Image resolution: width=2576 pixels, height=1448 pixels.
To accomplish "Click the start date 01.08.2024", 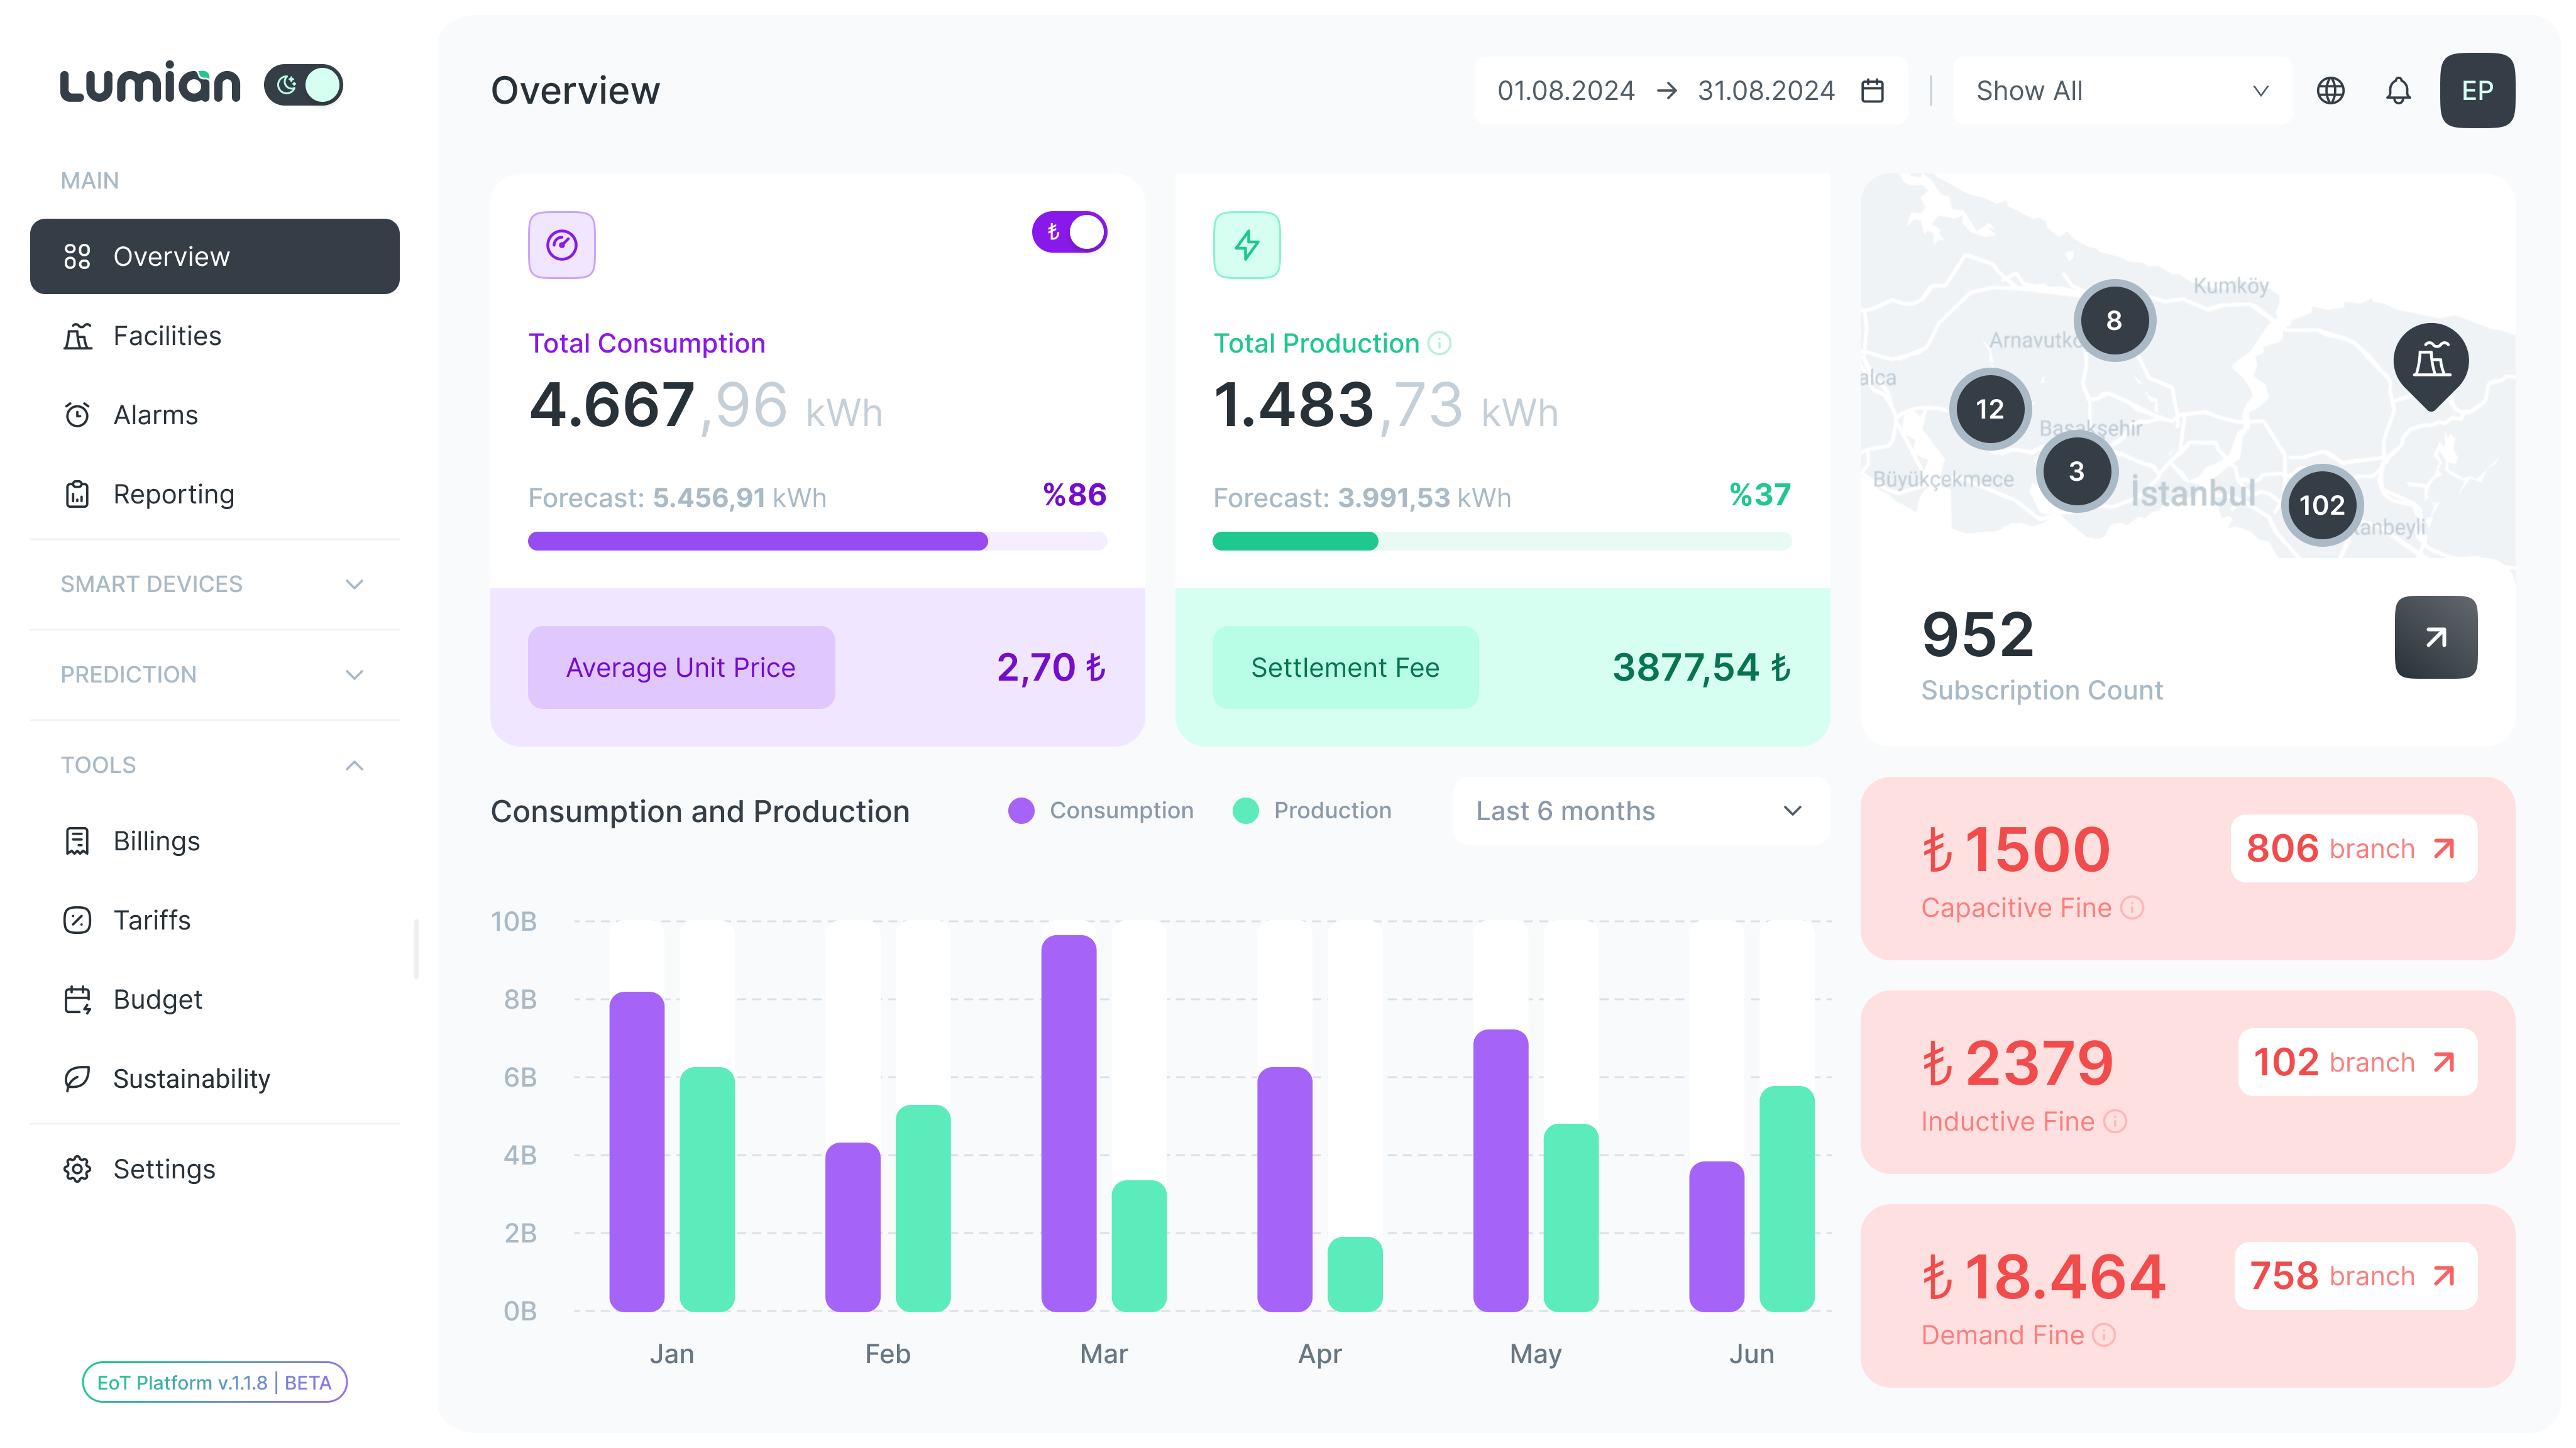I will [x=1565, y=91].
